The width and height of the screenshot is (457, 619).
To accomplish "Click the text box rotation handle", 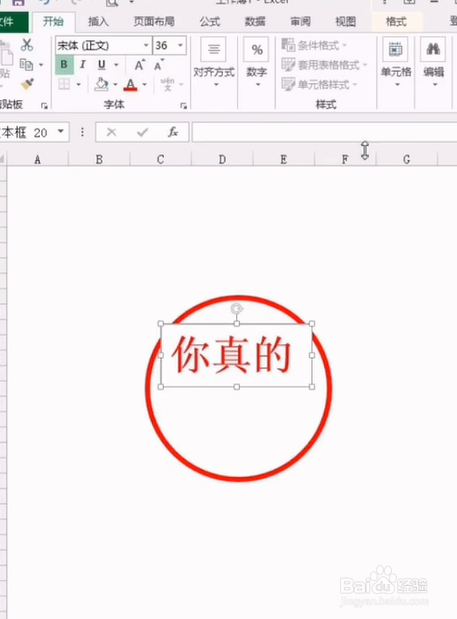I will (236, 309).
